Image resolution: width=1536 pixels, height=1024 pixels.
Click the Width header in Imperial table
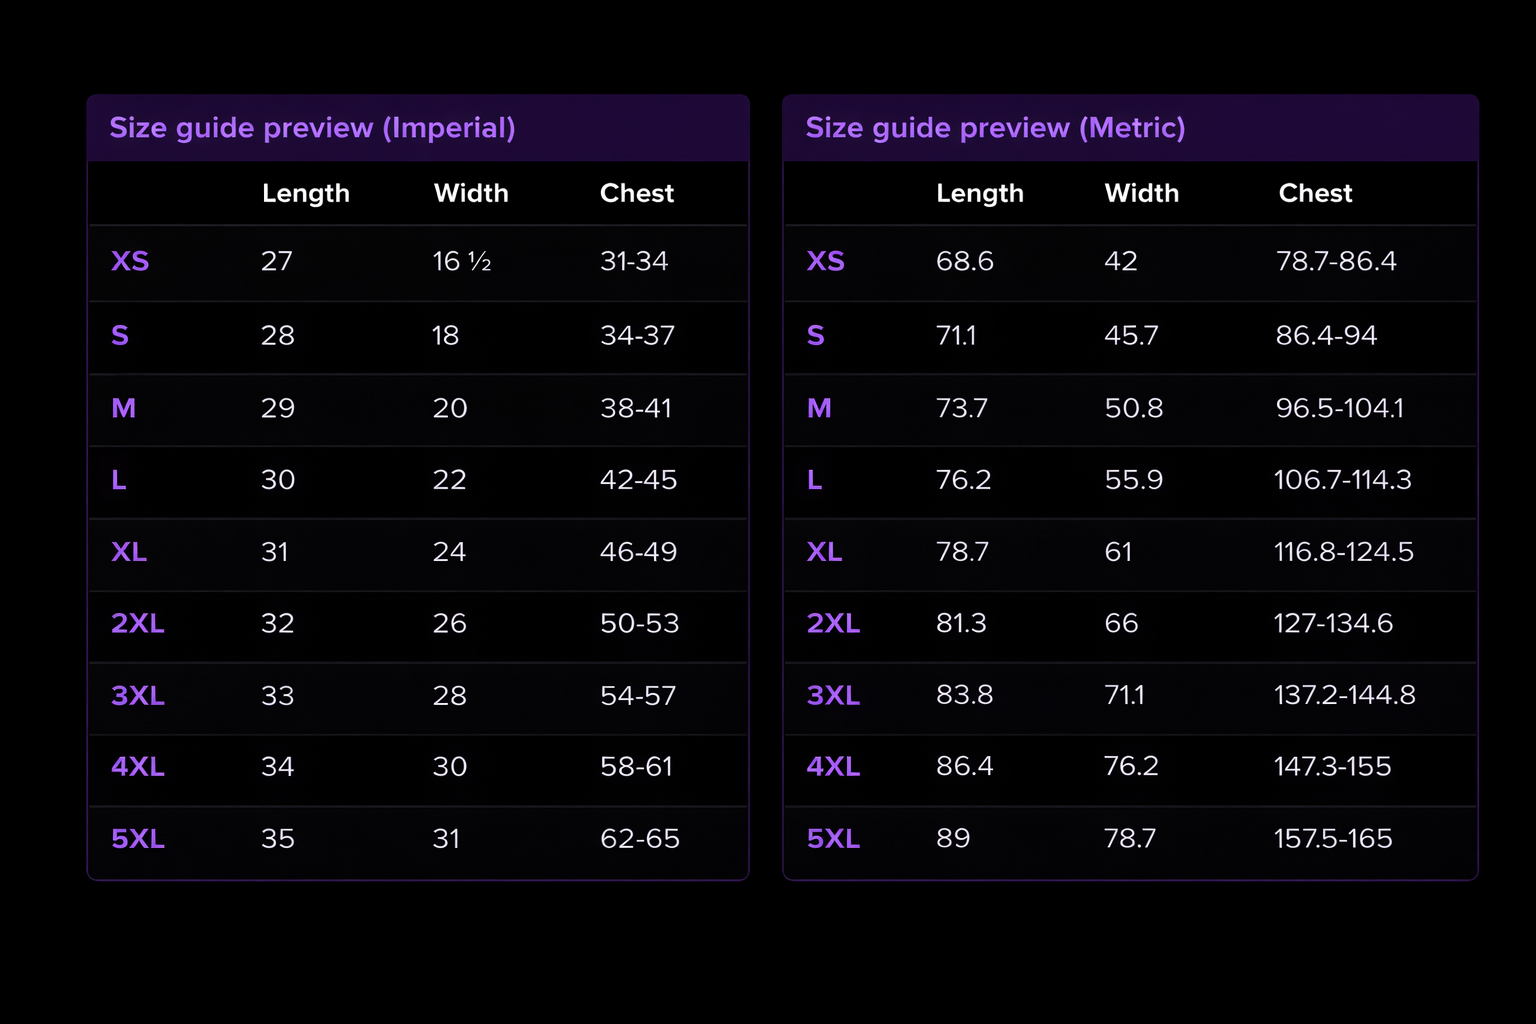(471, 193)
